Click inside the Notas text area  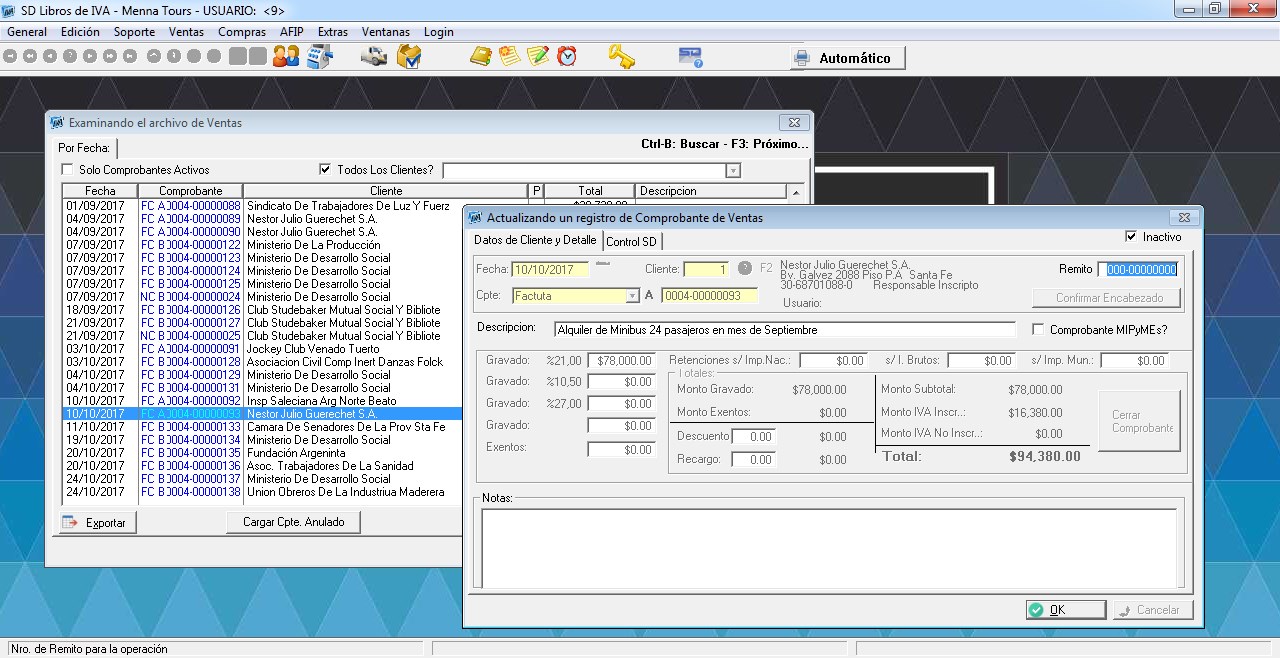coord(828,548)
